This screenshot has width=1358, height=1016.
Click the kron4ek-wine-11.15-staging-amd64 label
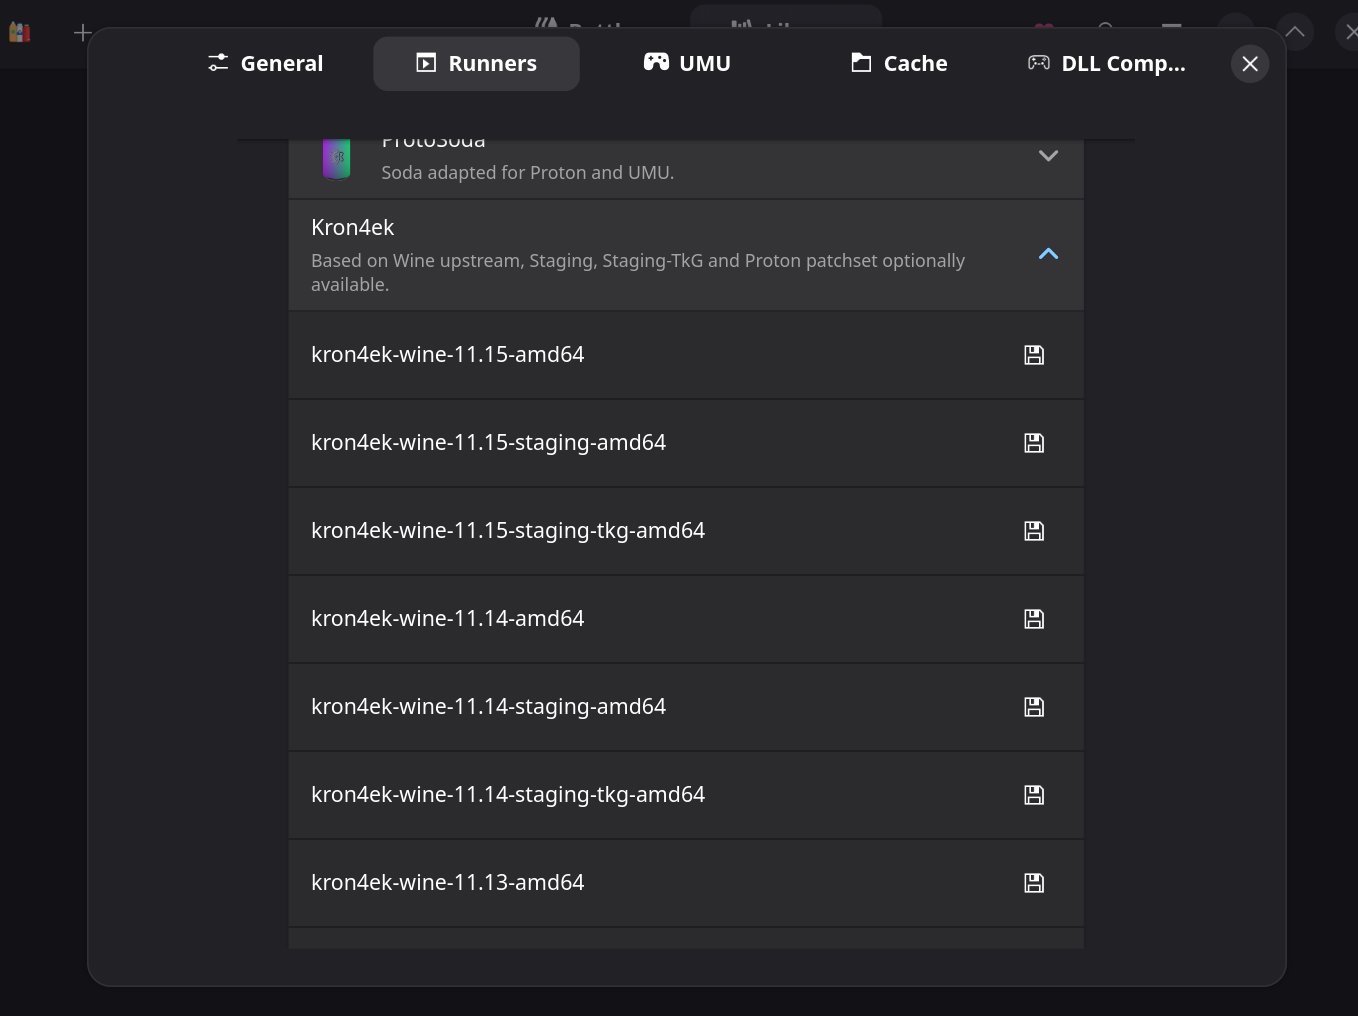pyautogui.click(x=488, y=443)
